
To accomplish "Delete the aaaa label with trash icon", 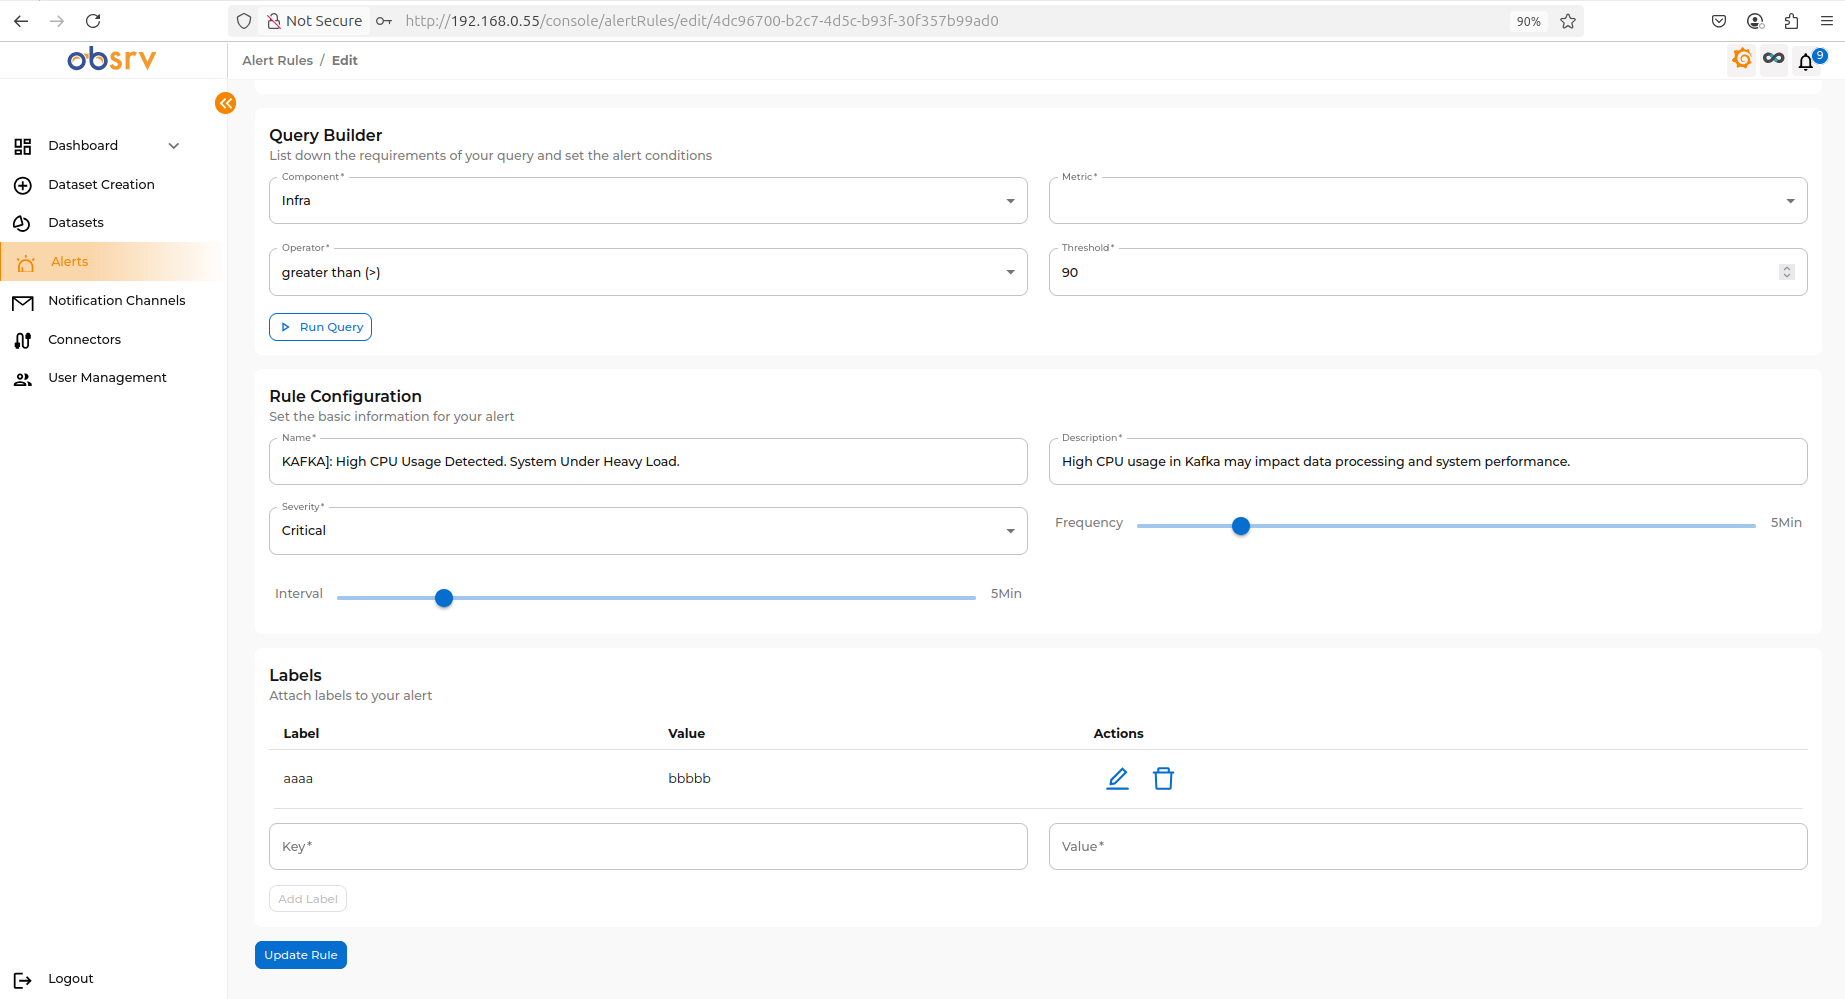I will [1163, 779].
